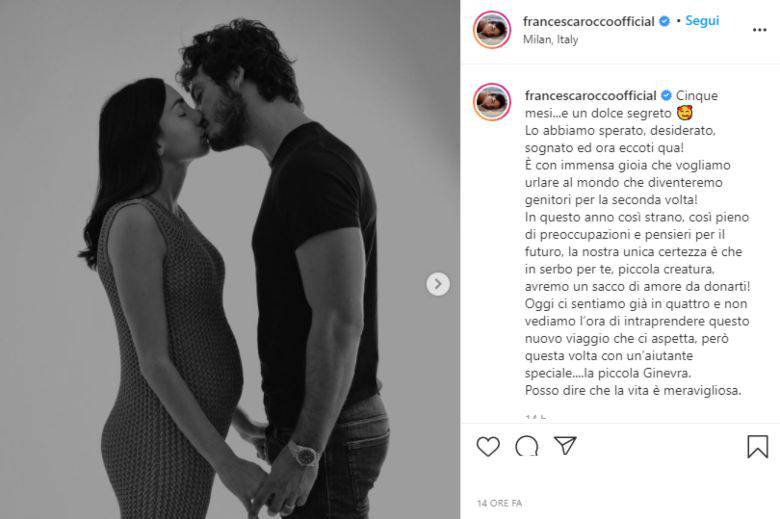Screen dimensions: 780x519
Task: Click the partially hidden timestamp under the caption
Action: coord(536,416)
